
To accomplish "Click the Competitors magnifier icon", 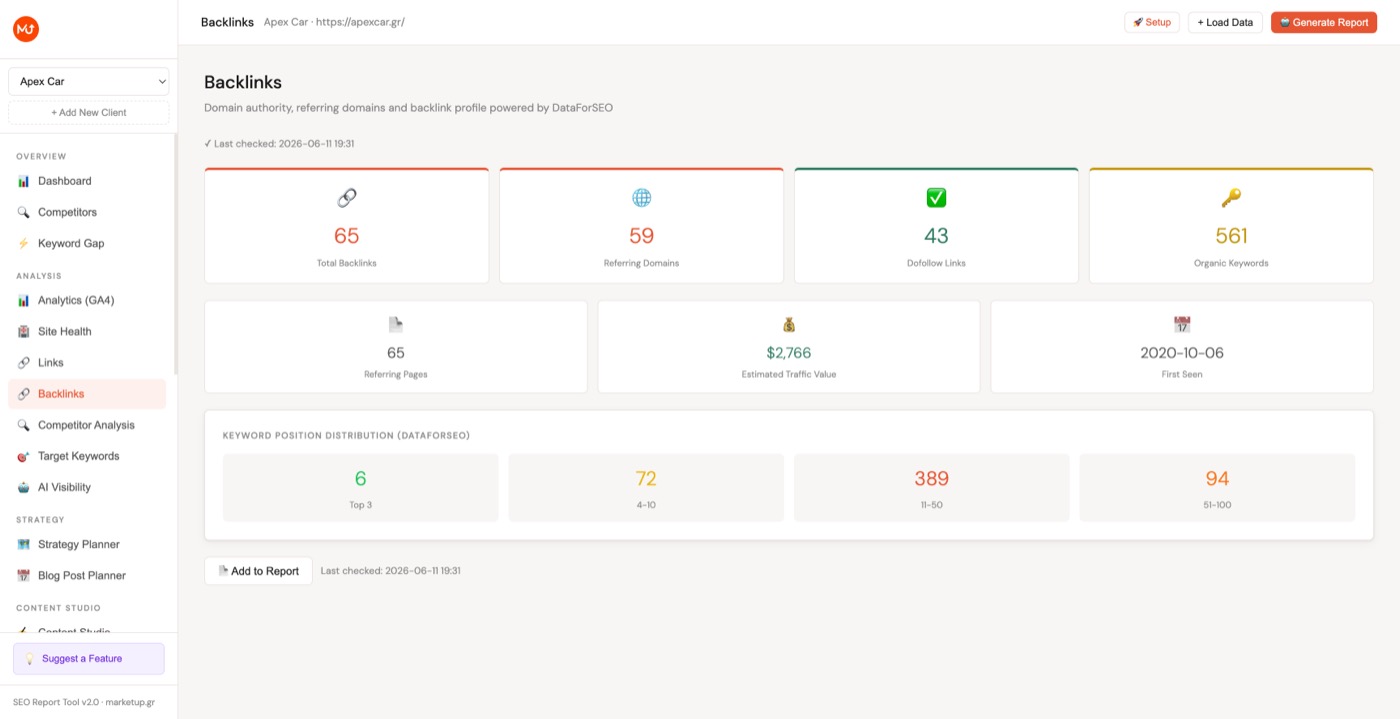I will tap(24, 212).
